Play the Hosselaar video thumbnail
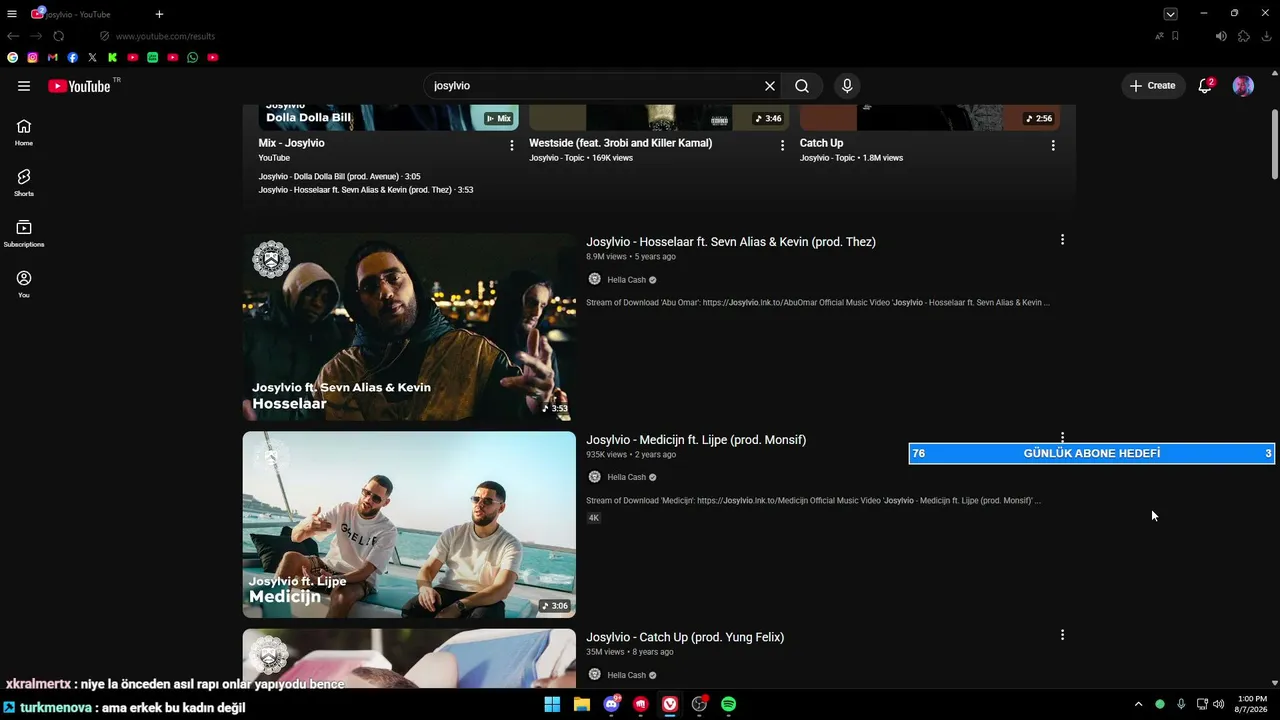Viewport: 1280px width, 720px height. coord(409,327)
